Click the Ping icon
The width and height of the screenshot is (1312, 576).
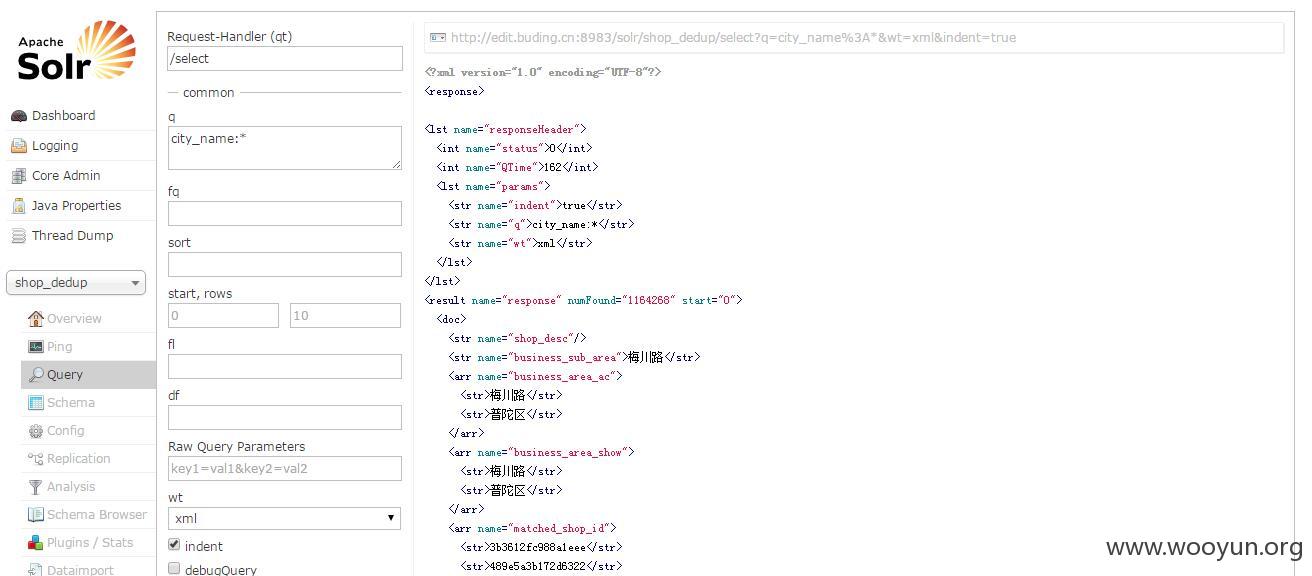coord(36,347)
